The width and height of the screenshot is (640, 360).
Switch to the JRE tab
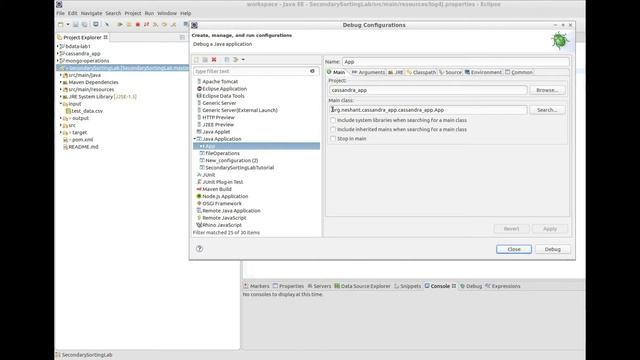click(396, 72)
